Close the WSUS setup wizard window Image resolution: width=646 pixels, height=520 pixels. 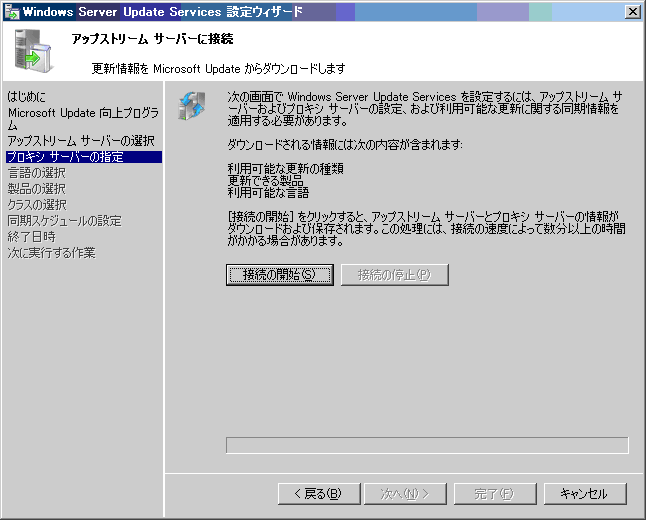tap(632, 12)
